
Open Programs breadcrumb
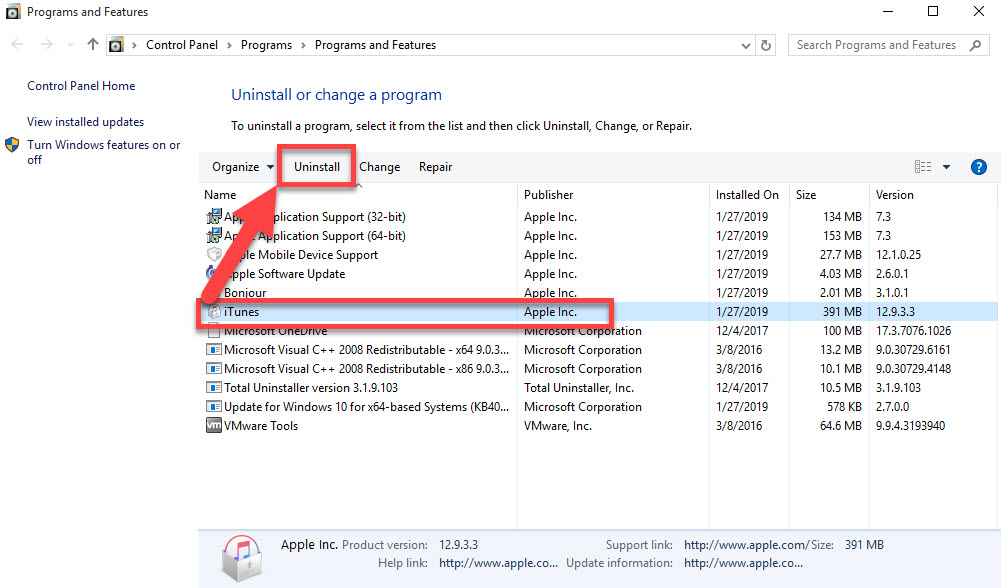(x=266, y=45)
